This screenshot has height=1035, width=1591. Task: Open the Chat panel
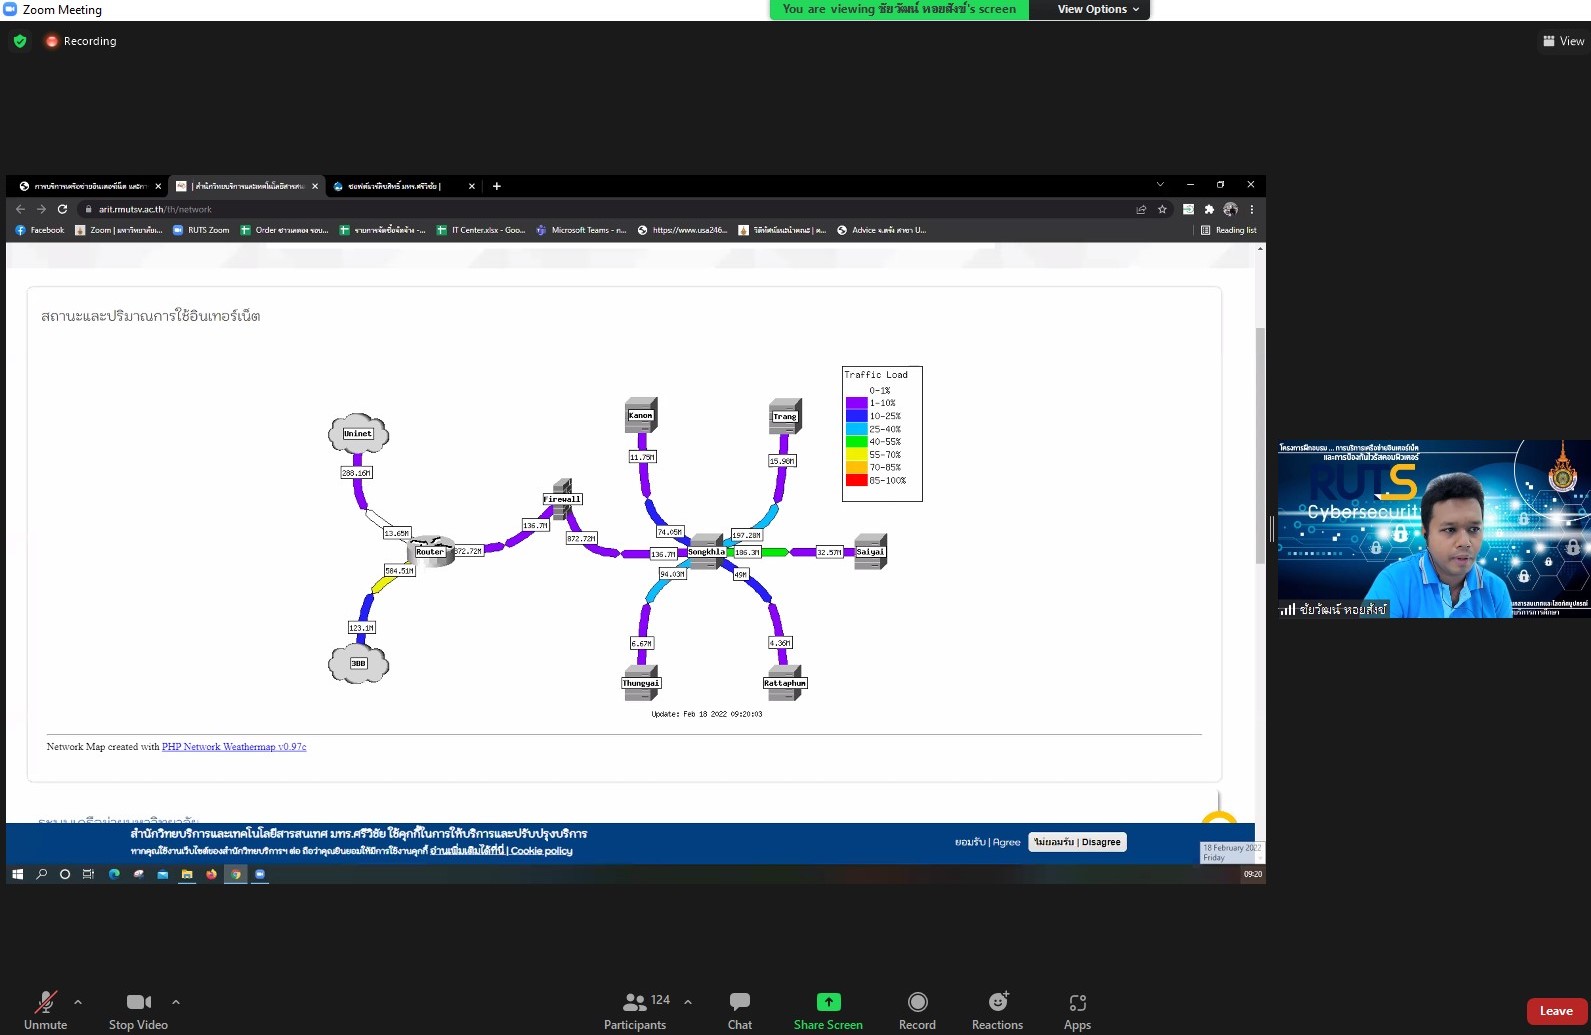(739, 1010)
